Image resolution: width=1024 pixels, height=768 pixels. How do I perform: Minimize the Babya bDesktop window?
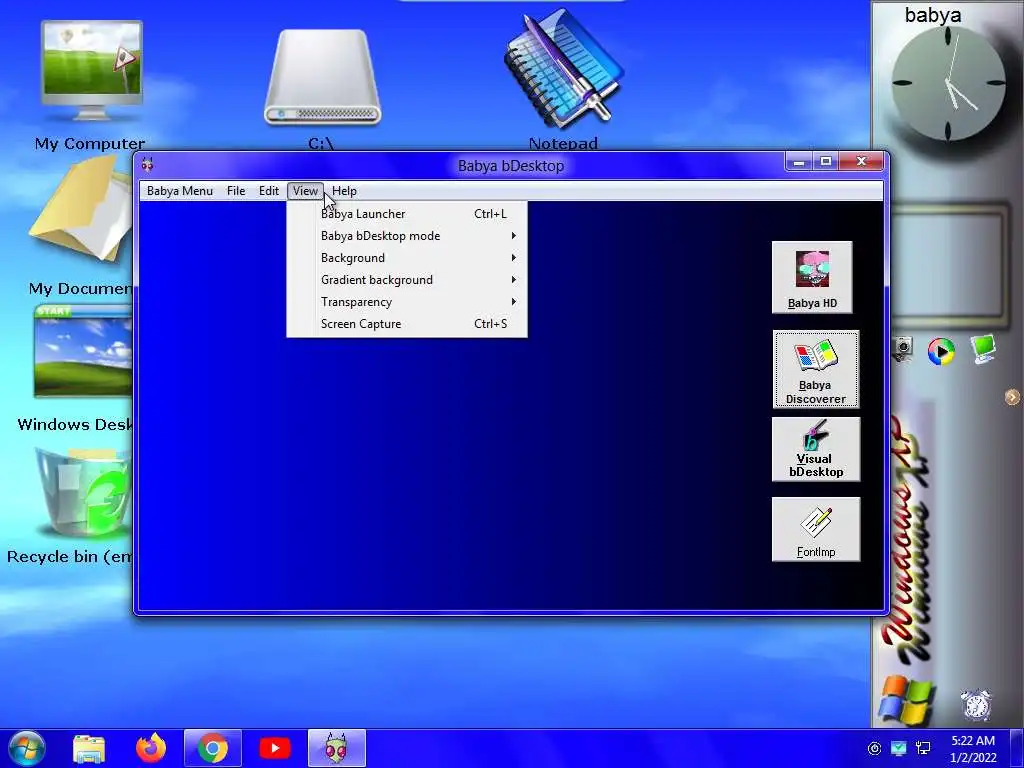pos(799,161)
